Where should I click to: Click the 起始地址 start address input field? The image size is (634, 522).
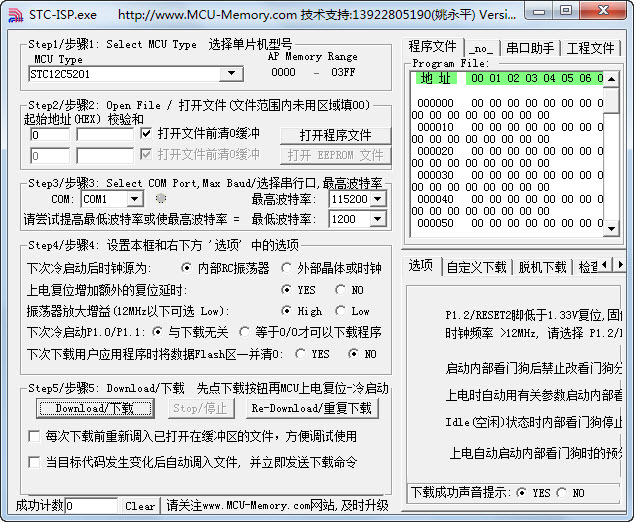50,135
